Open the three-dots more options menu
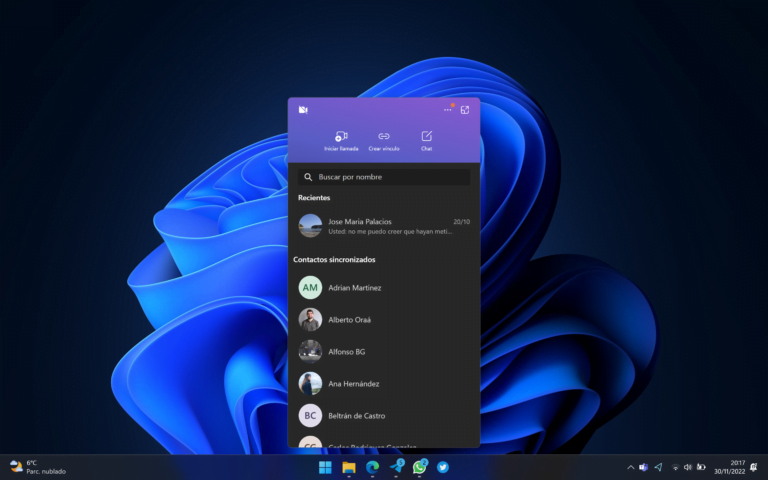The width and height of the screenshot is (768, 480). (x=448, y=110)
